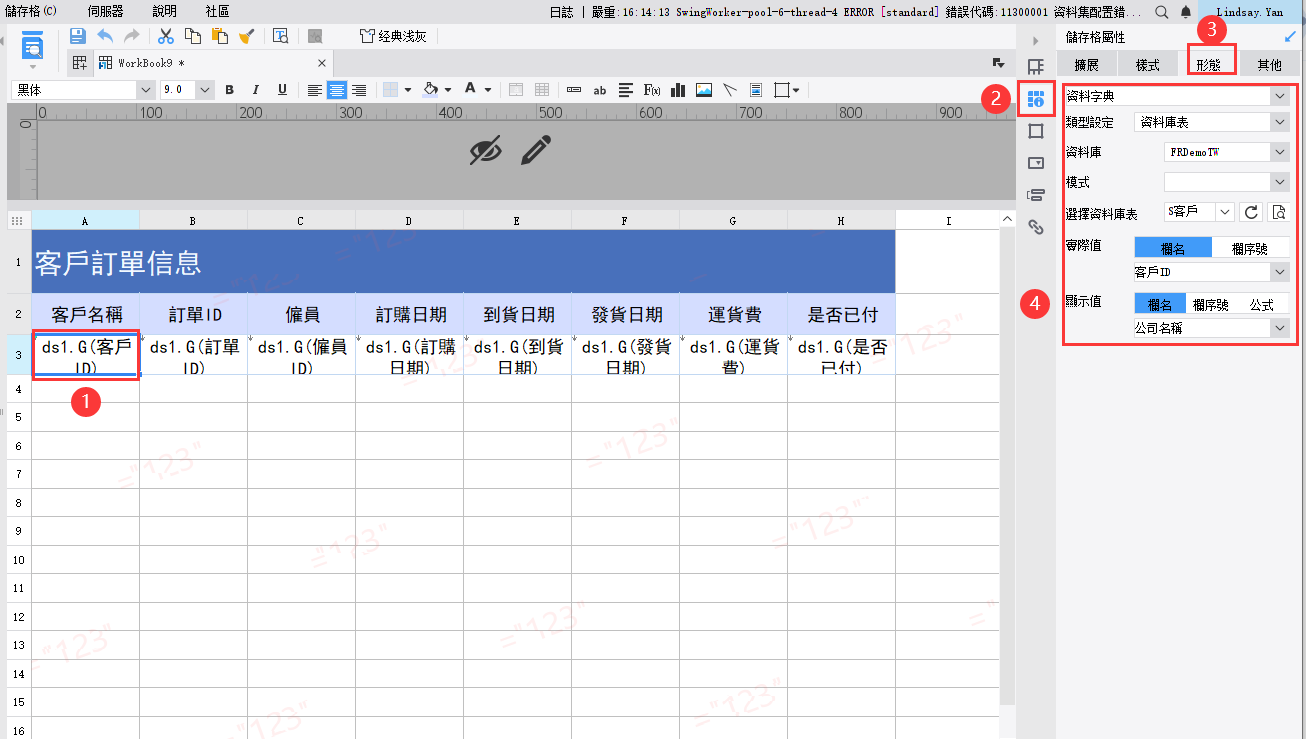The height and width of the screenshot is (739, 1306).
Task: Open the 客戶ID actual value dropdown
Action: coord(1212,272)
